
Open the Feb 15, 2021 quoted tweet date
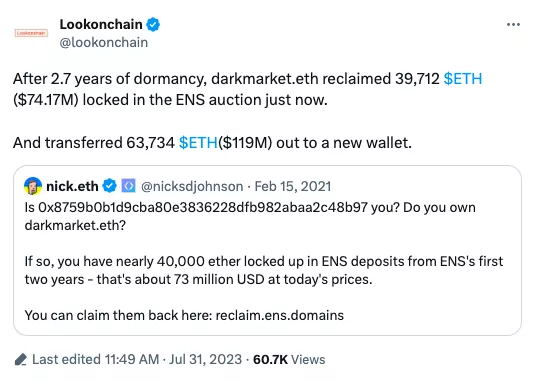pos(293,187)
